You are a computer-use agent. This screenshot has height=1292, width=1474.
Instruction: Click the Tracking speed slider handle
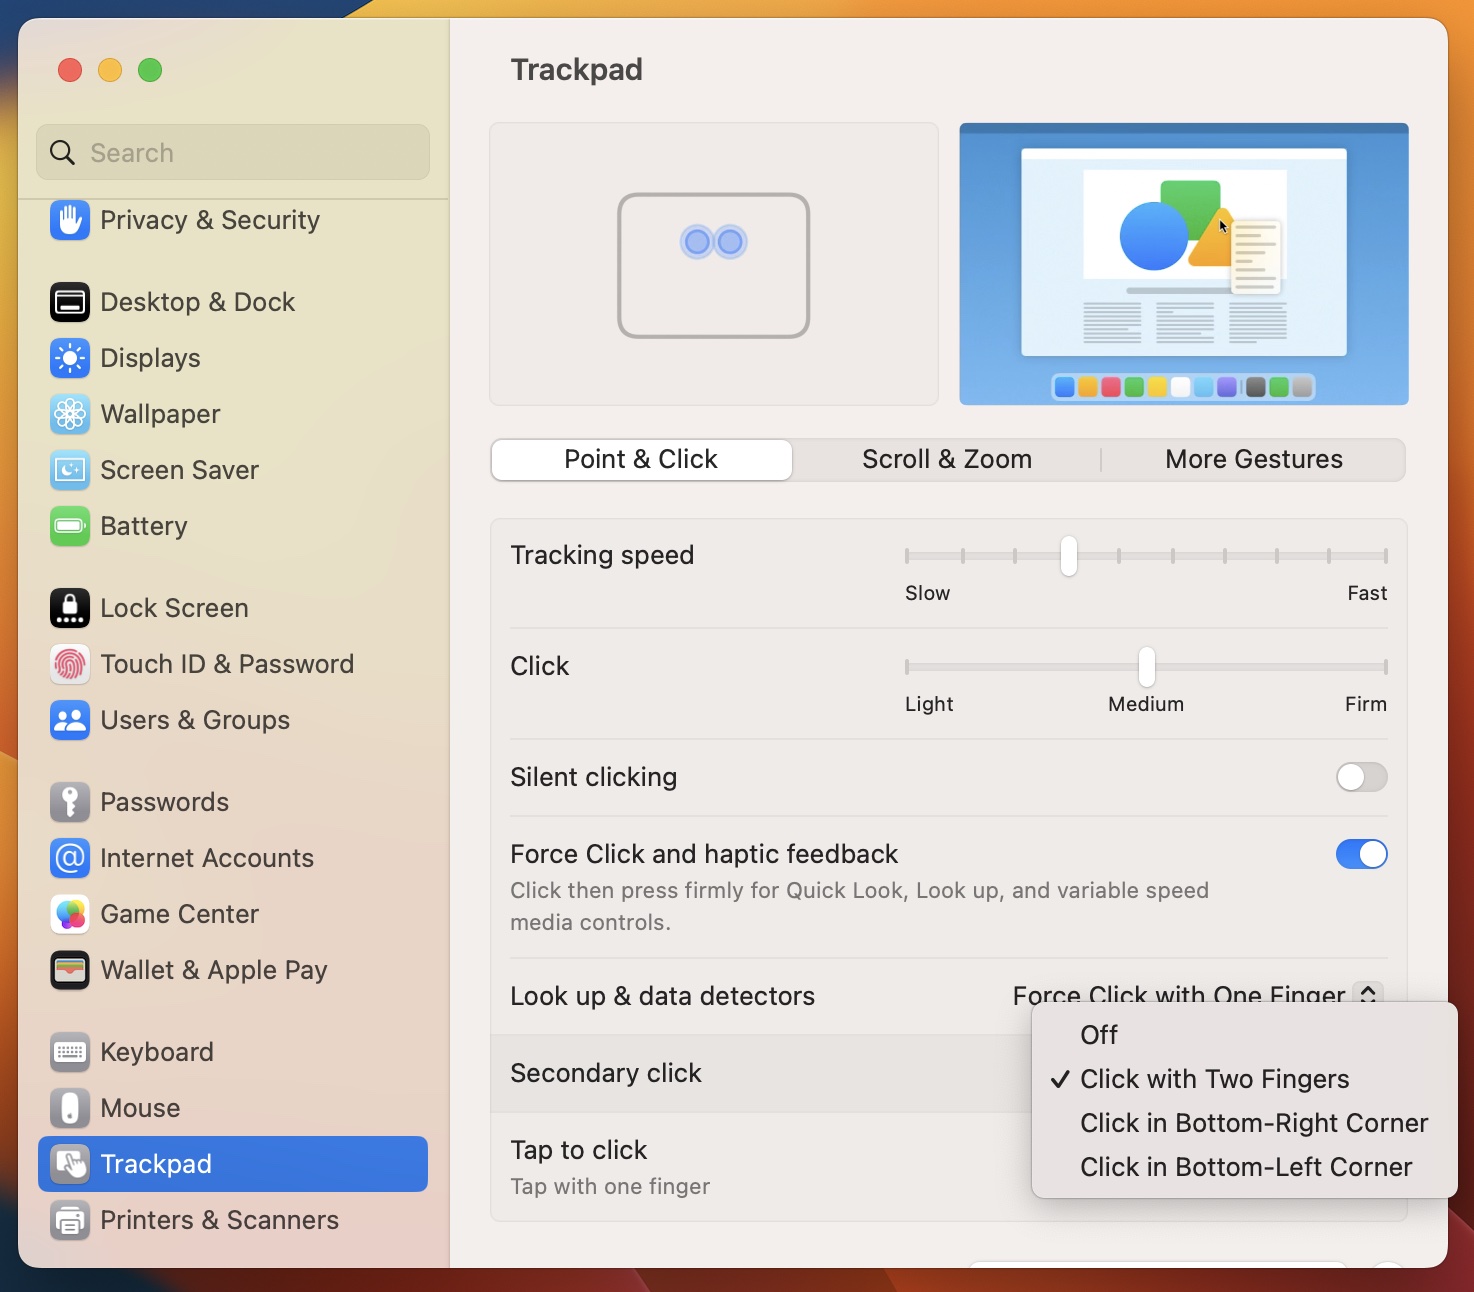point(1069,556)
